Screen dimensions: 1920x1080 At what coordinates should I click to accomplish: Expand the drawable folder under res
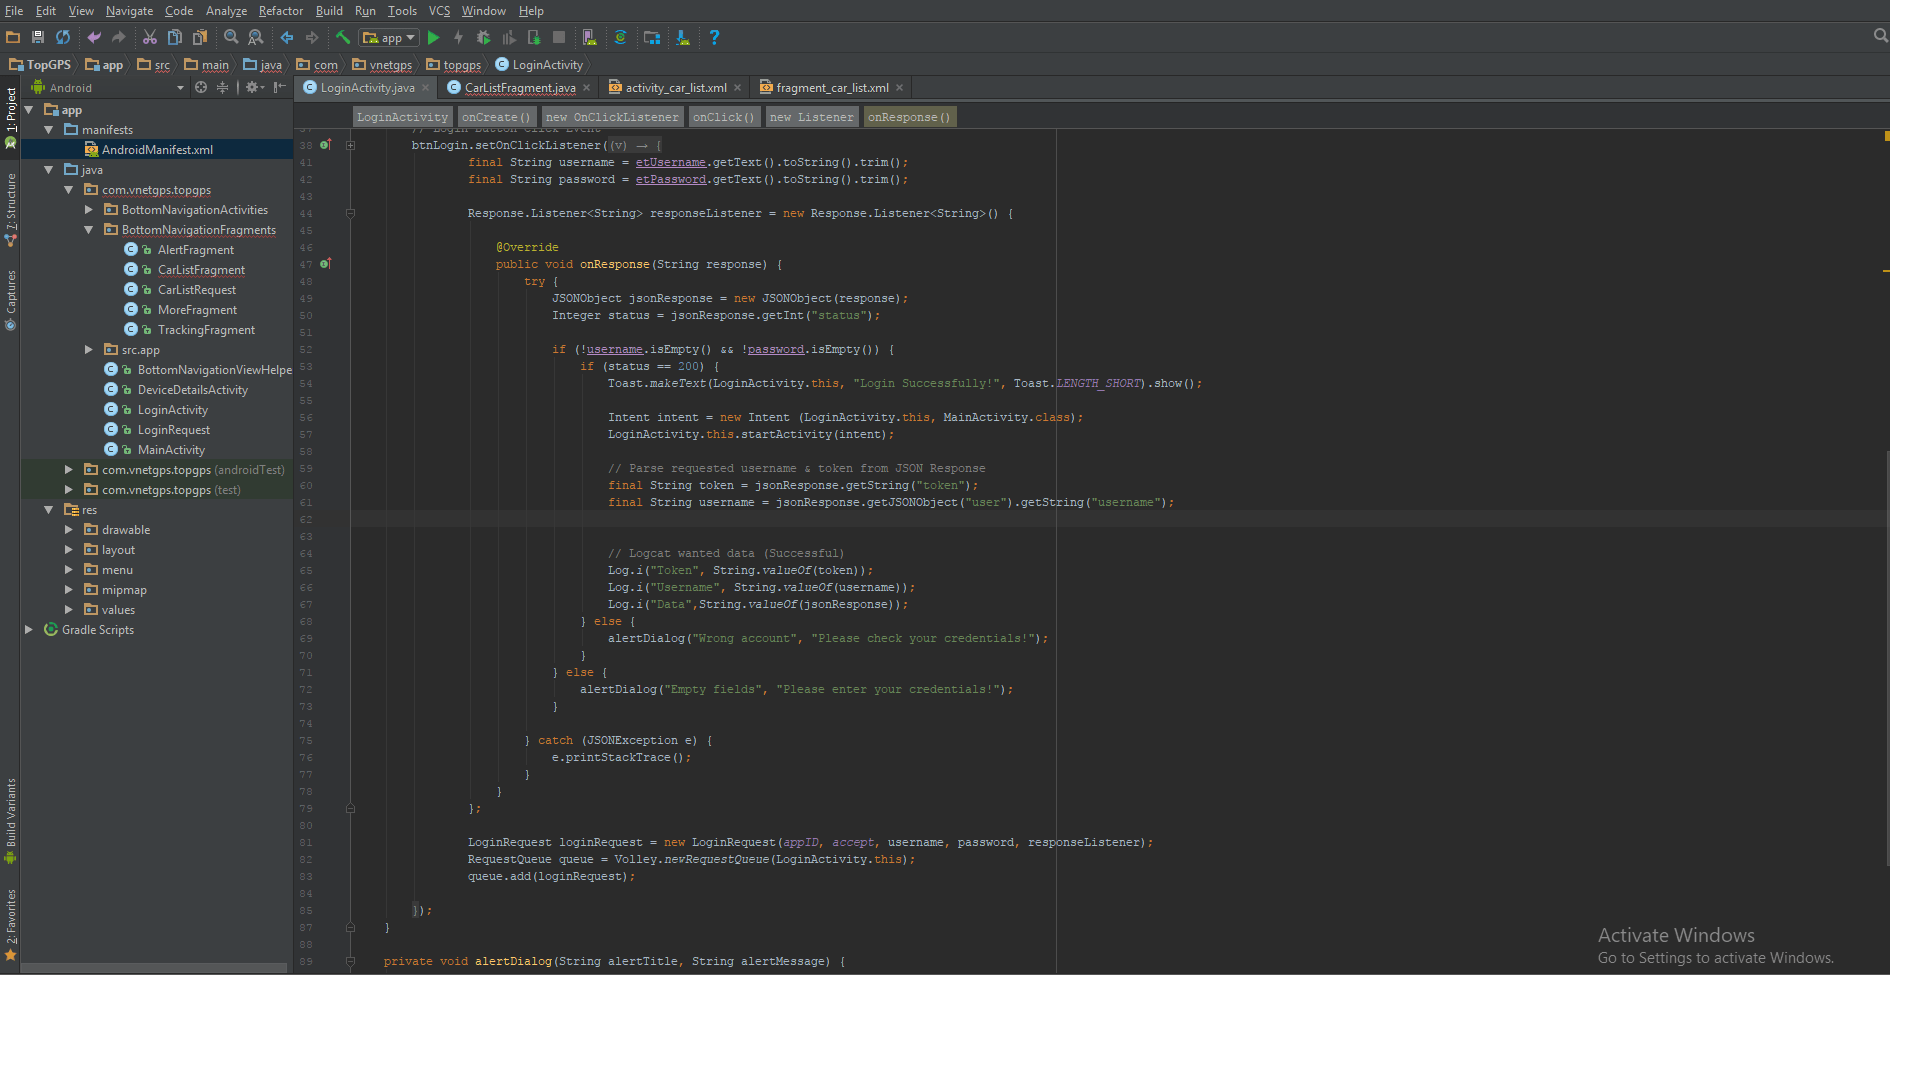point(70,529)
